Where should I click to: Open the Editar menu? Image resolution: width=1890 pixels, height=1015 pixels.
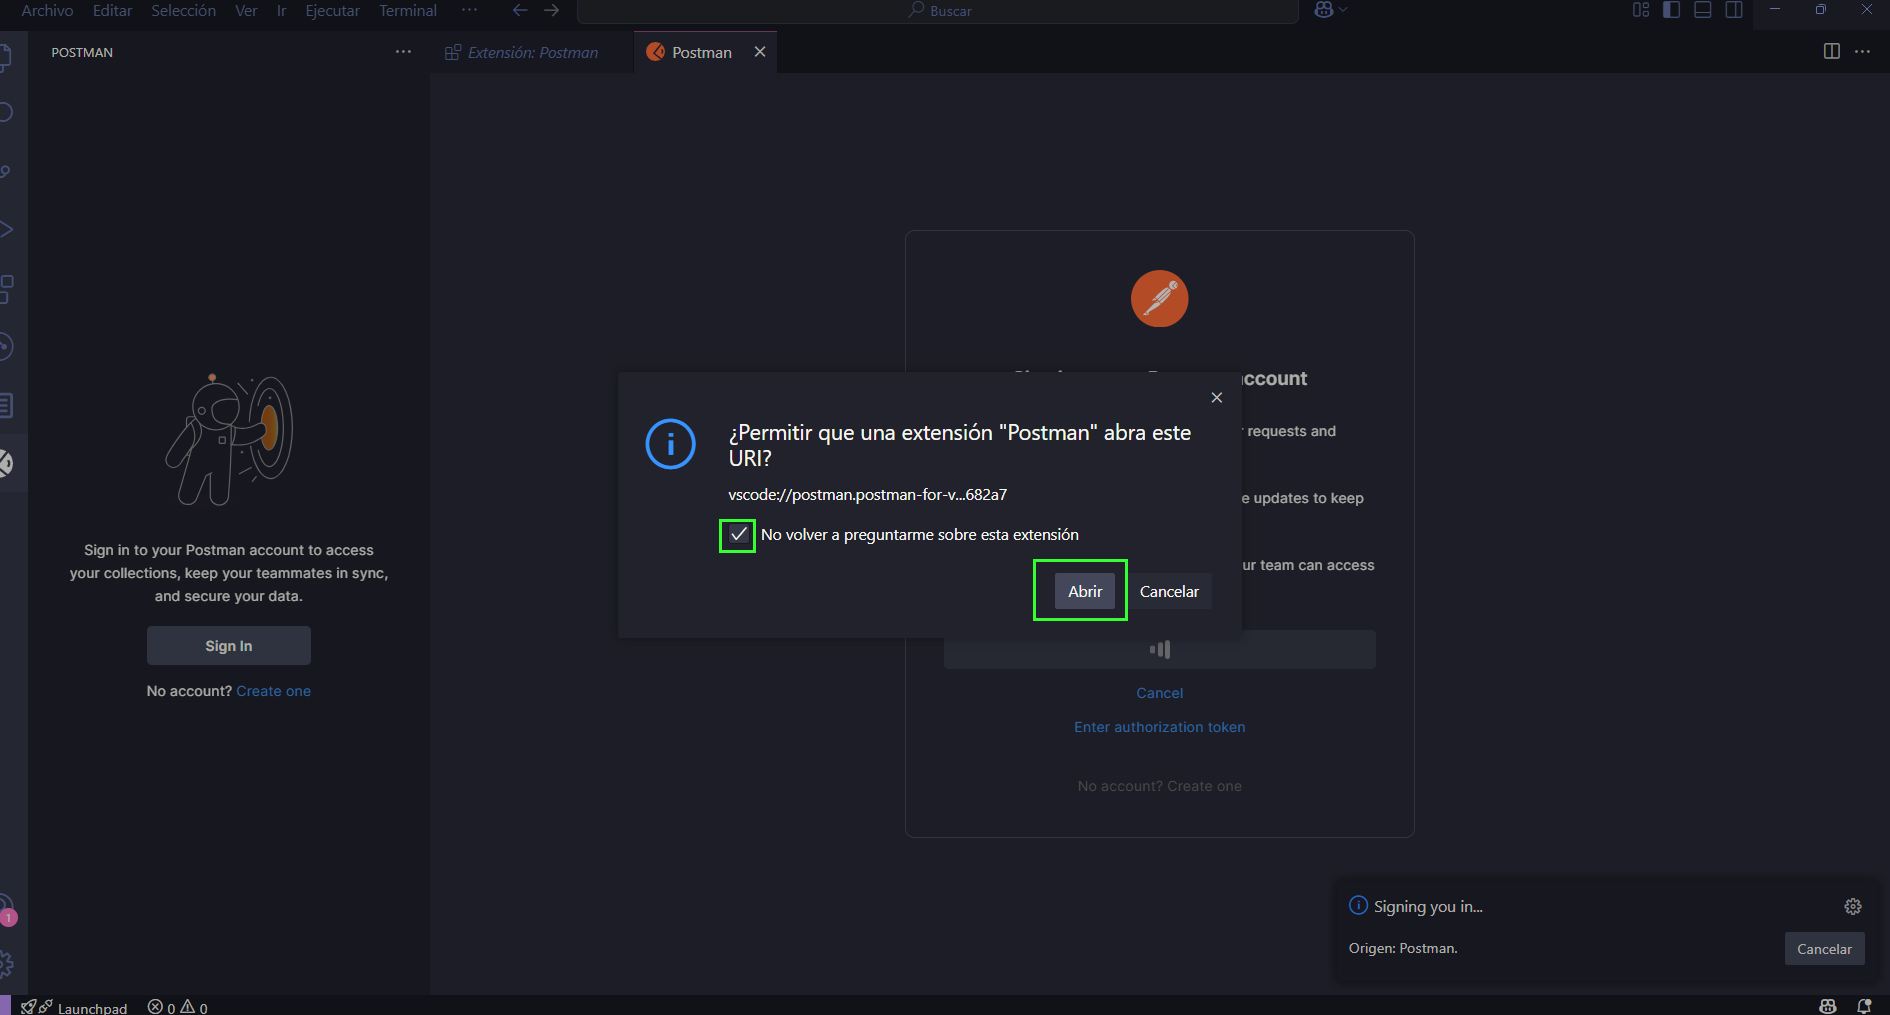pyautogui.click(x=112, y=10)
